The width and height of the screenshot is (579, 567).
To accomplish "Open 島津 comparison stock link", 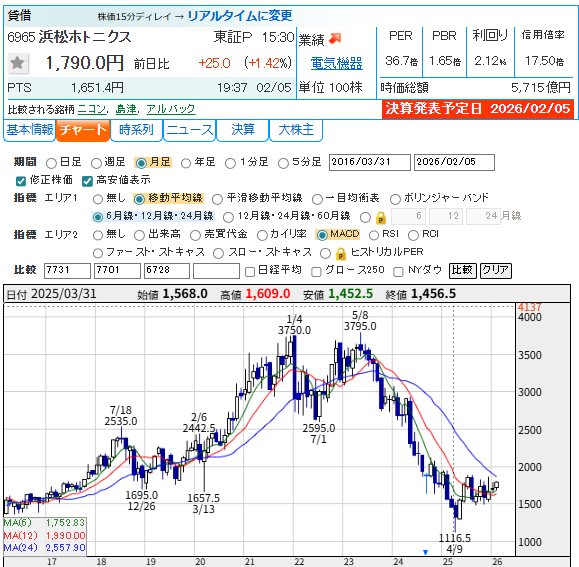I will (x=126, y=109).
